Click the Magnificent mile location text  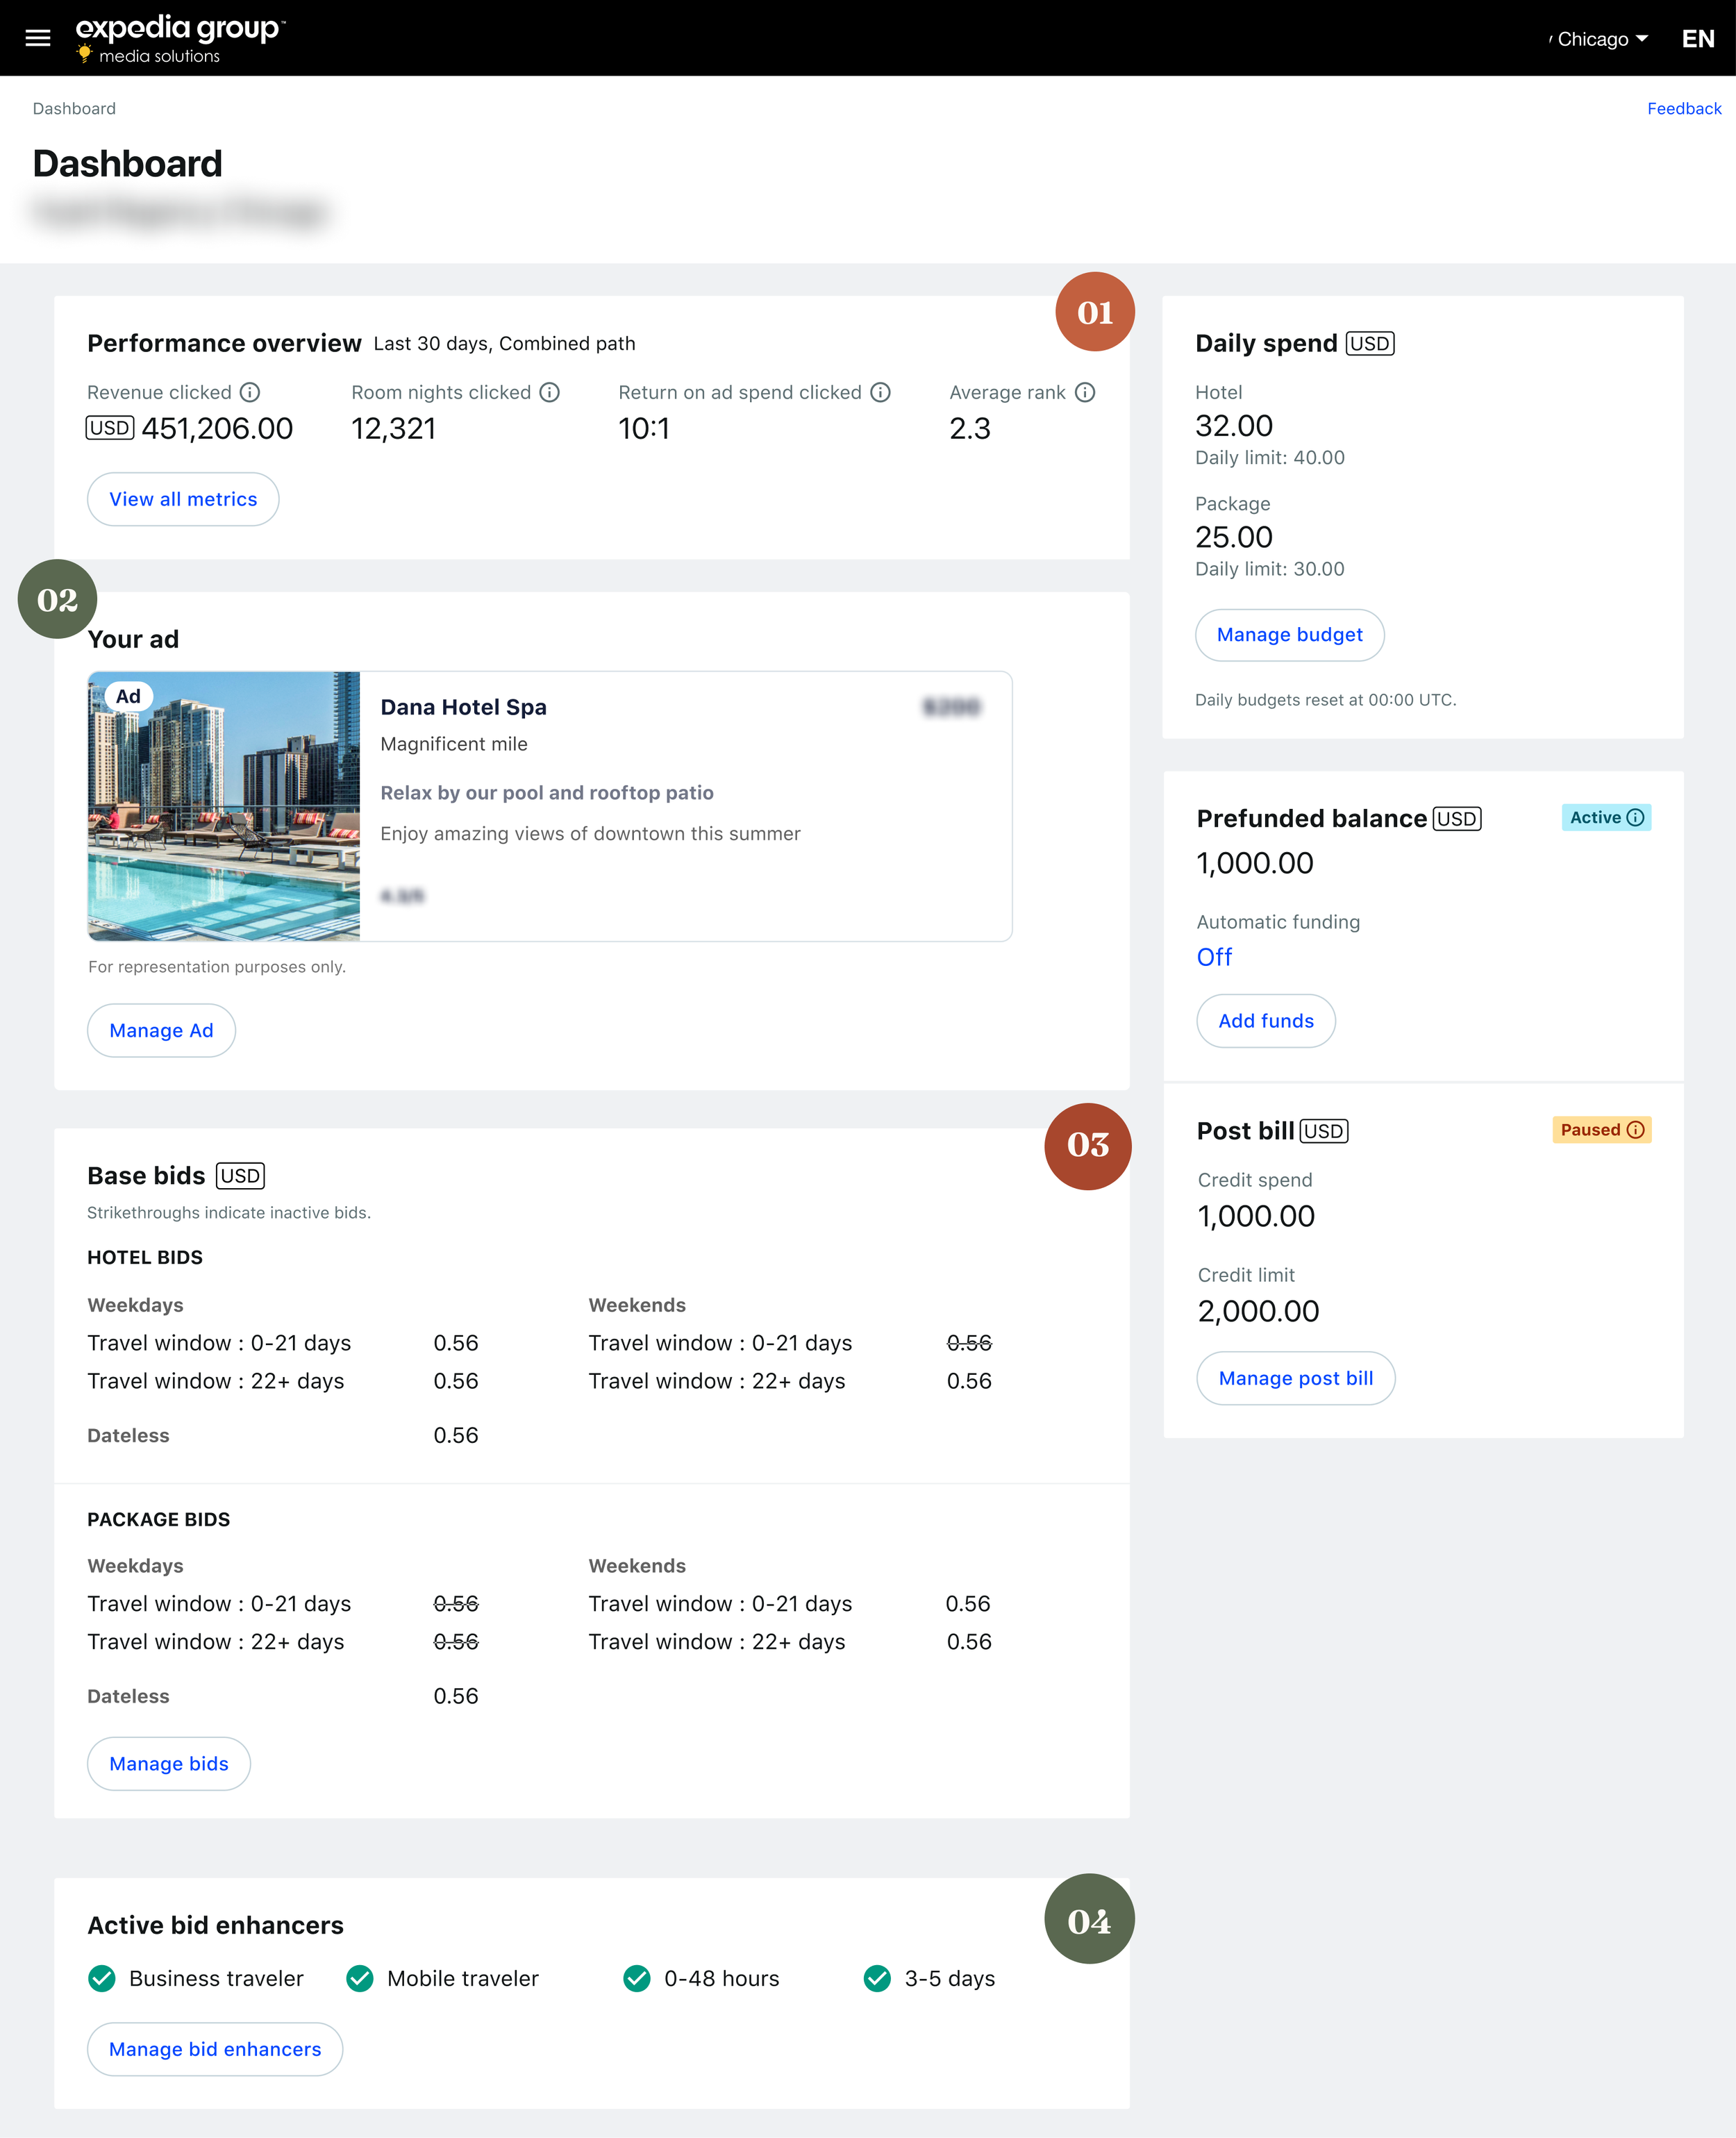pos(454,744)
